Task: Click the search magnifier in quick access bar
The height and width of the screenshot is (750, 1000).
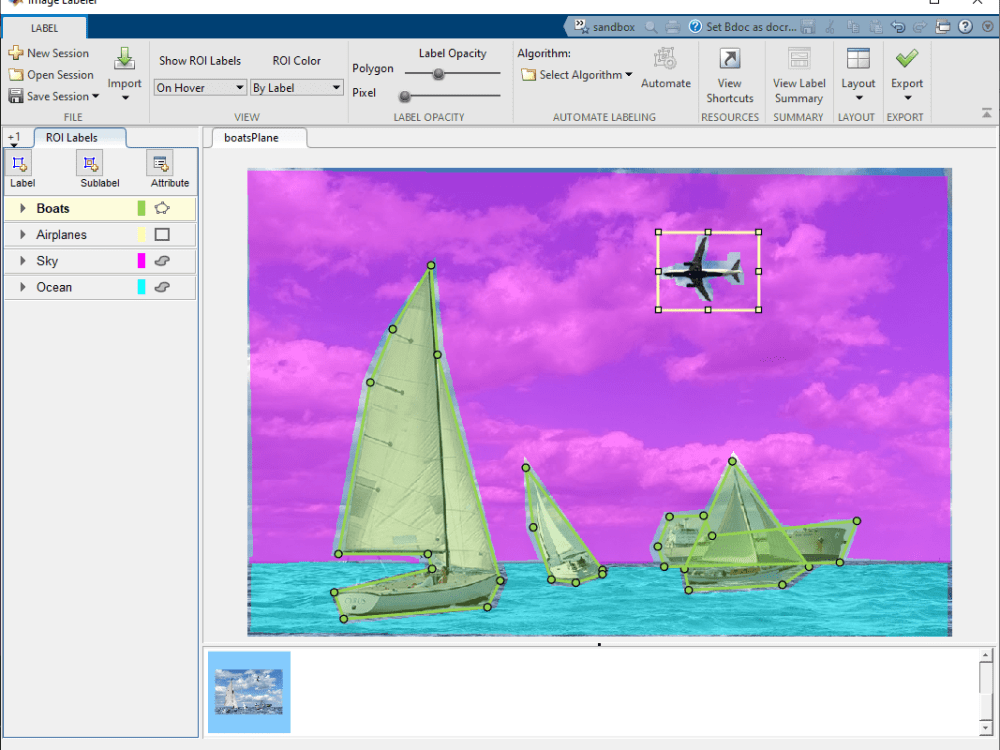Action: pos(651,27)
